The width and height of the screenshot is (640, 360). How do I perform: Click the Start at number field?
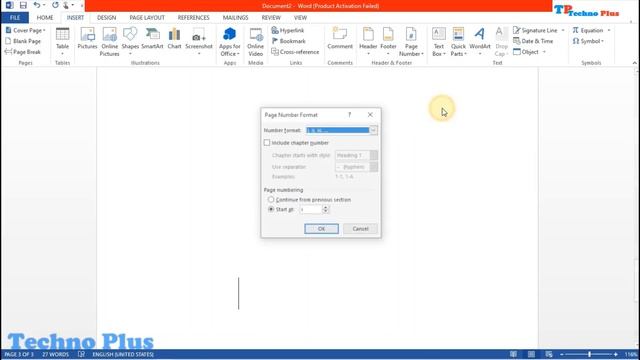pyautogui.click(x=311, y=209)
